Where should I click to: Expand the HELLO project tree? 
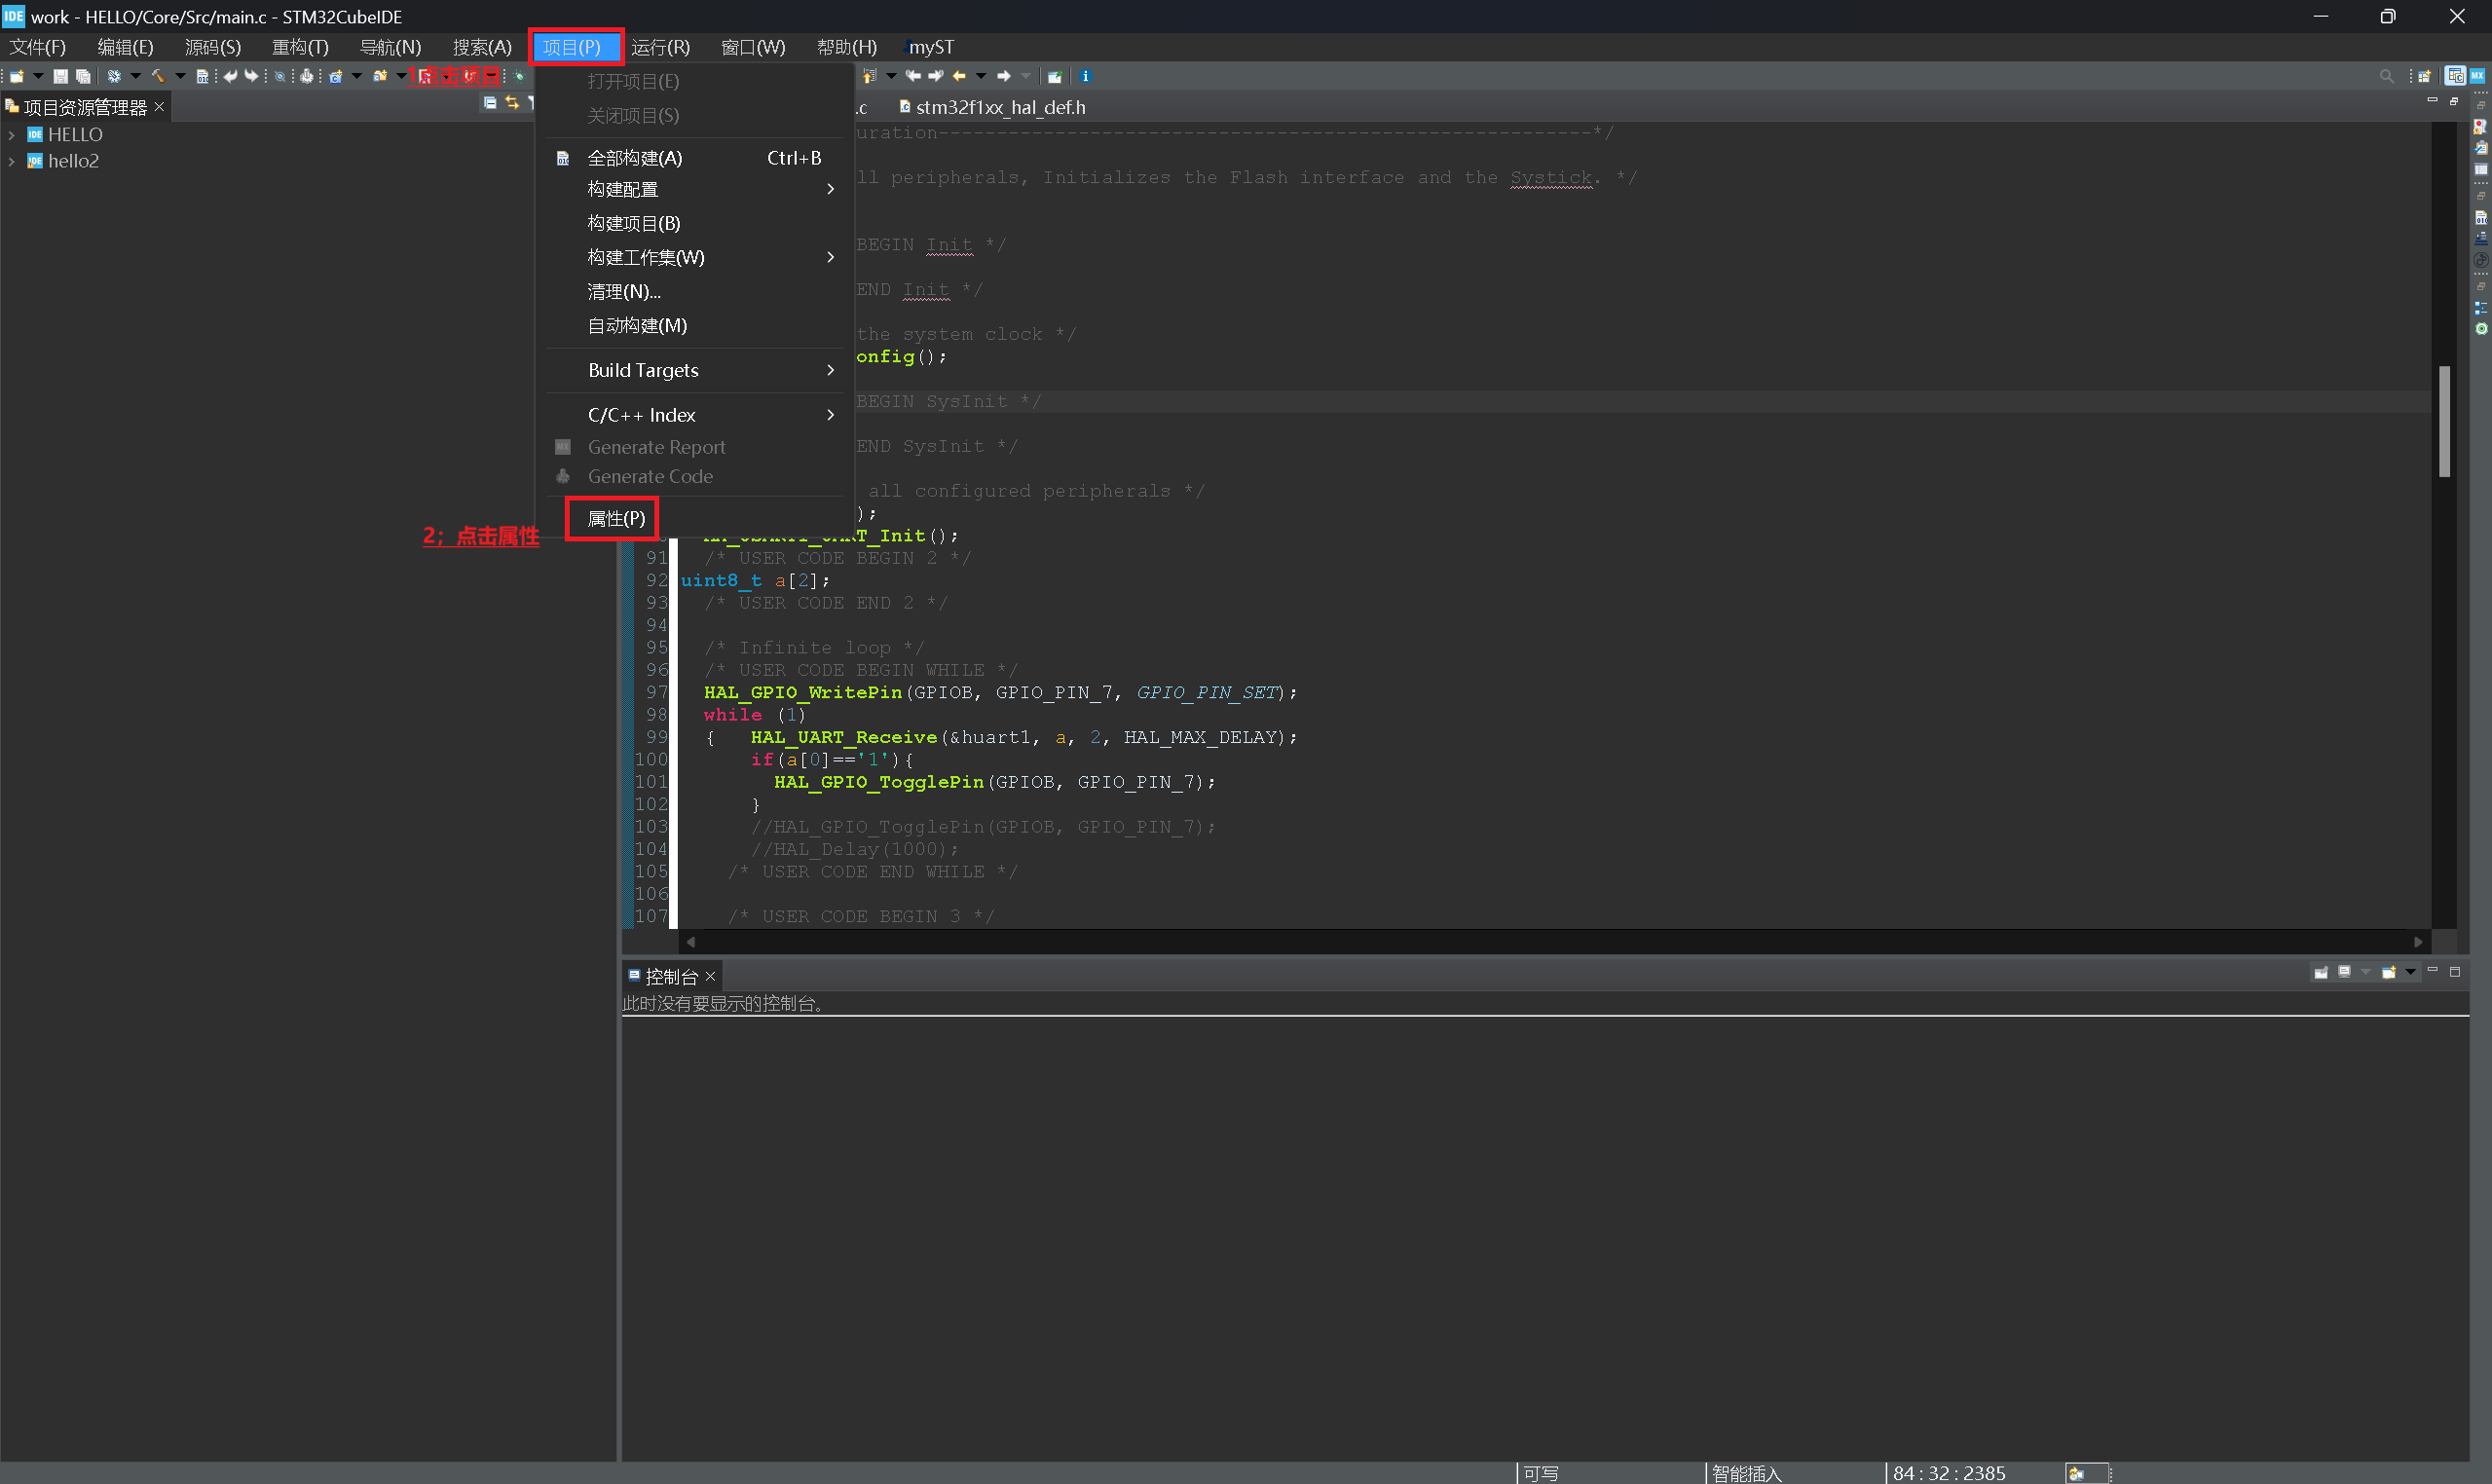[12, 134]
